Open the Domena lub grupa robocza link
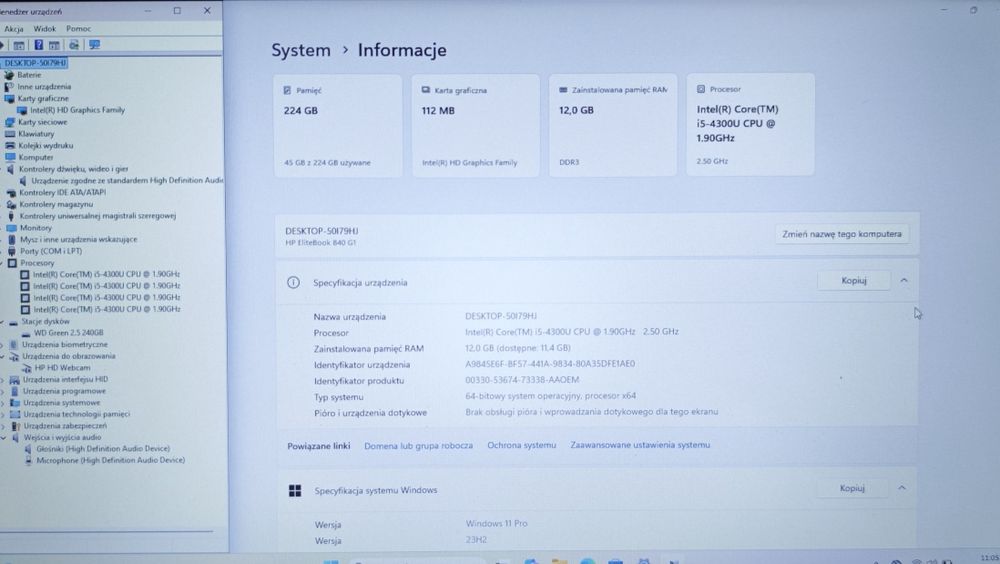The width and height of the screenshot is (1000, 564). [418, 446]
